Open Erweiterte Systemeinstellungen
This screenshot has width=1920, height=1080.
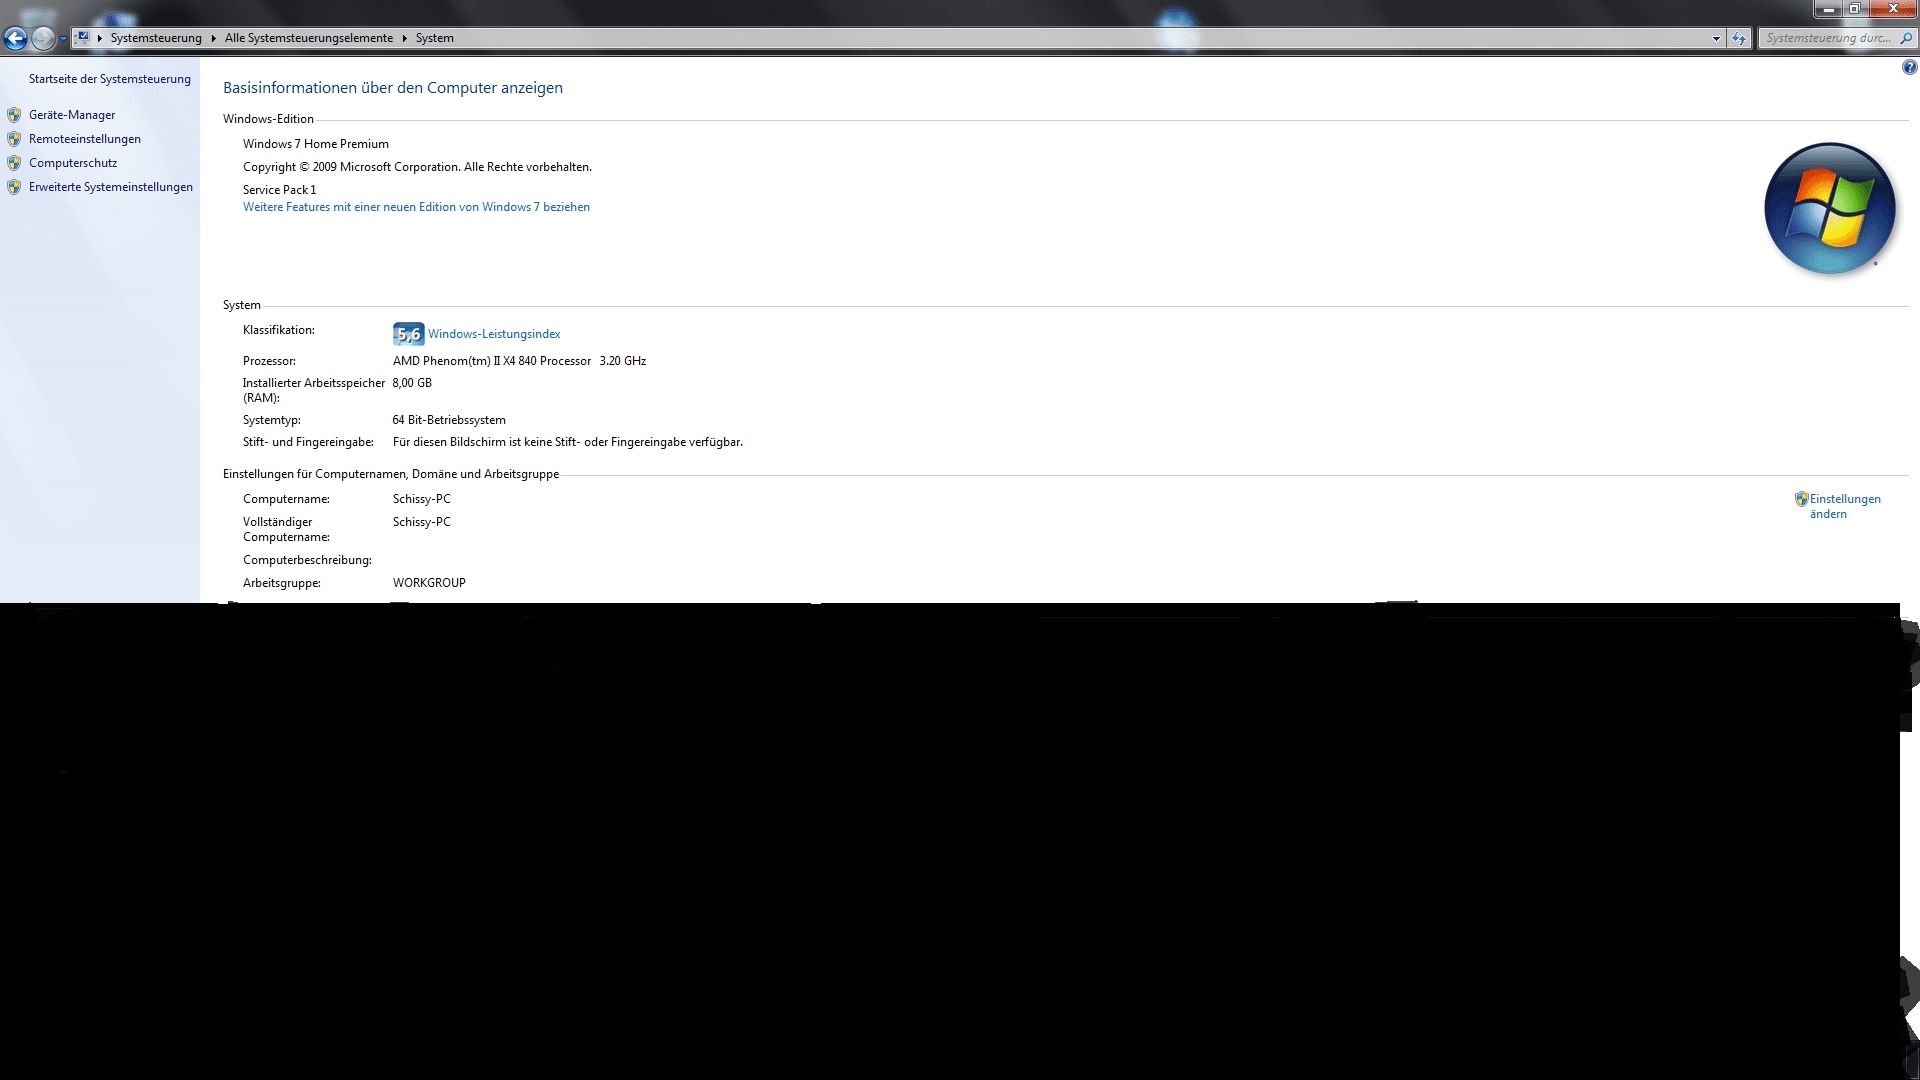(110, 187)
